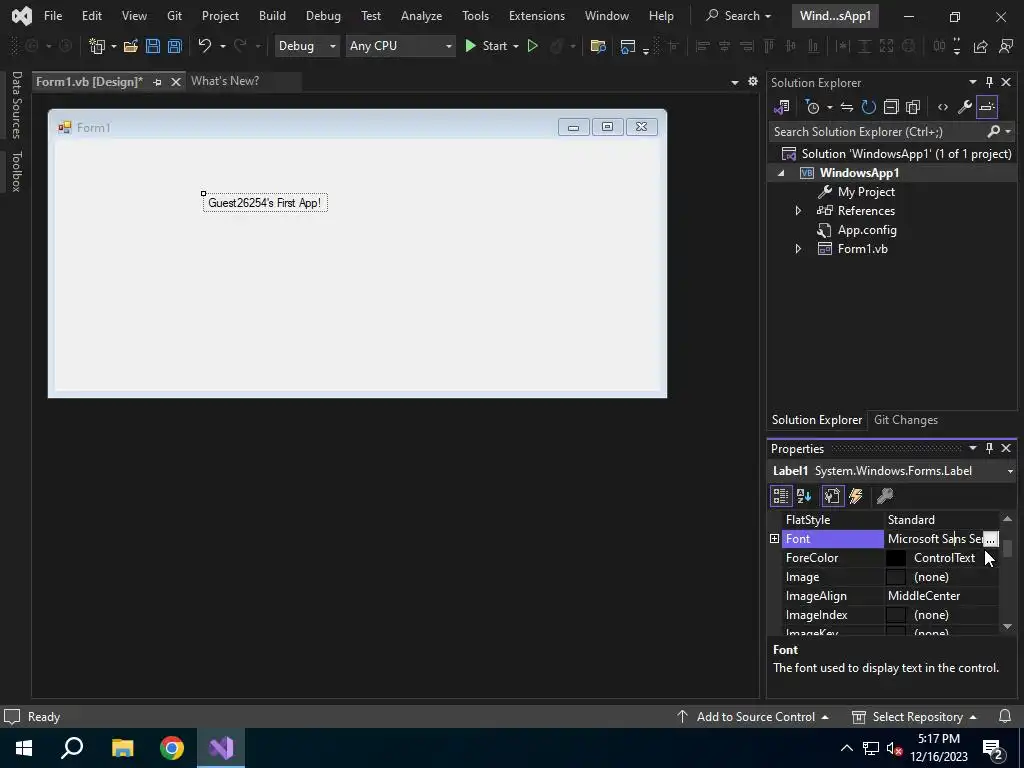Click the Pending Changes Filter clock icon
1024x768 pixels.
(812, 107)
